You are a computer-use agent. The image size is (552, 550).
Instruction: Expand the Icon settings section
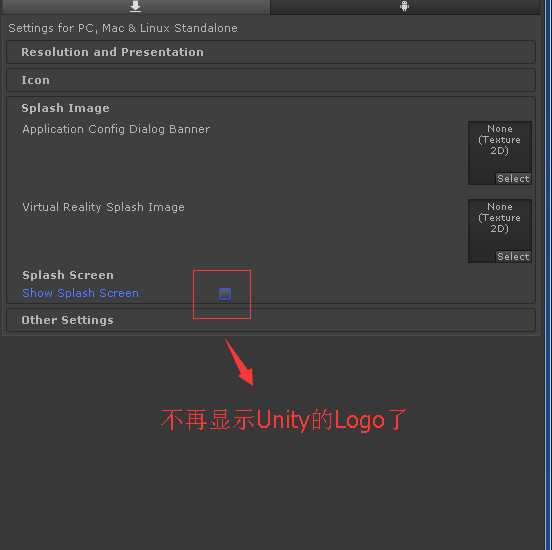(x=271, y=80)
